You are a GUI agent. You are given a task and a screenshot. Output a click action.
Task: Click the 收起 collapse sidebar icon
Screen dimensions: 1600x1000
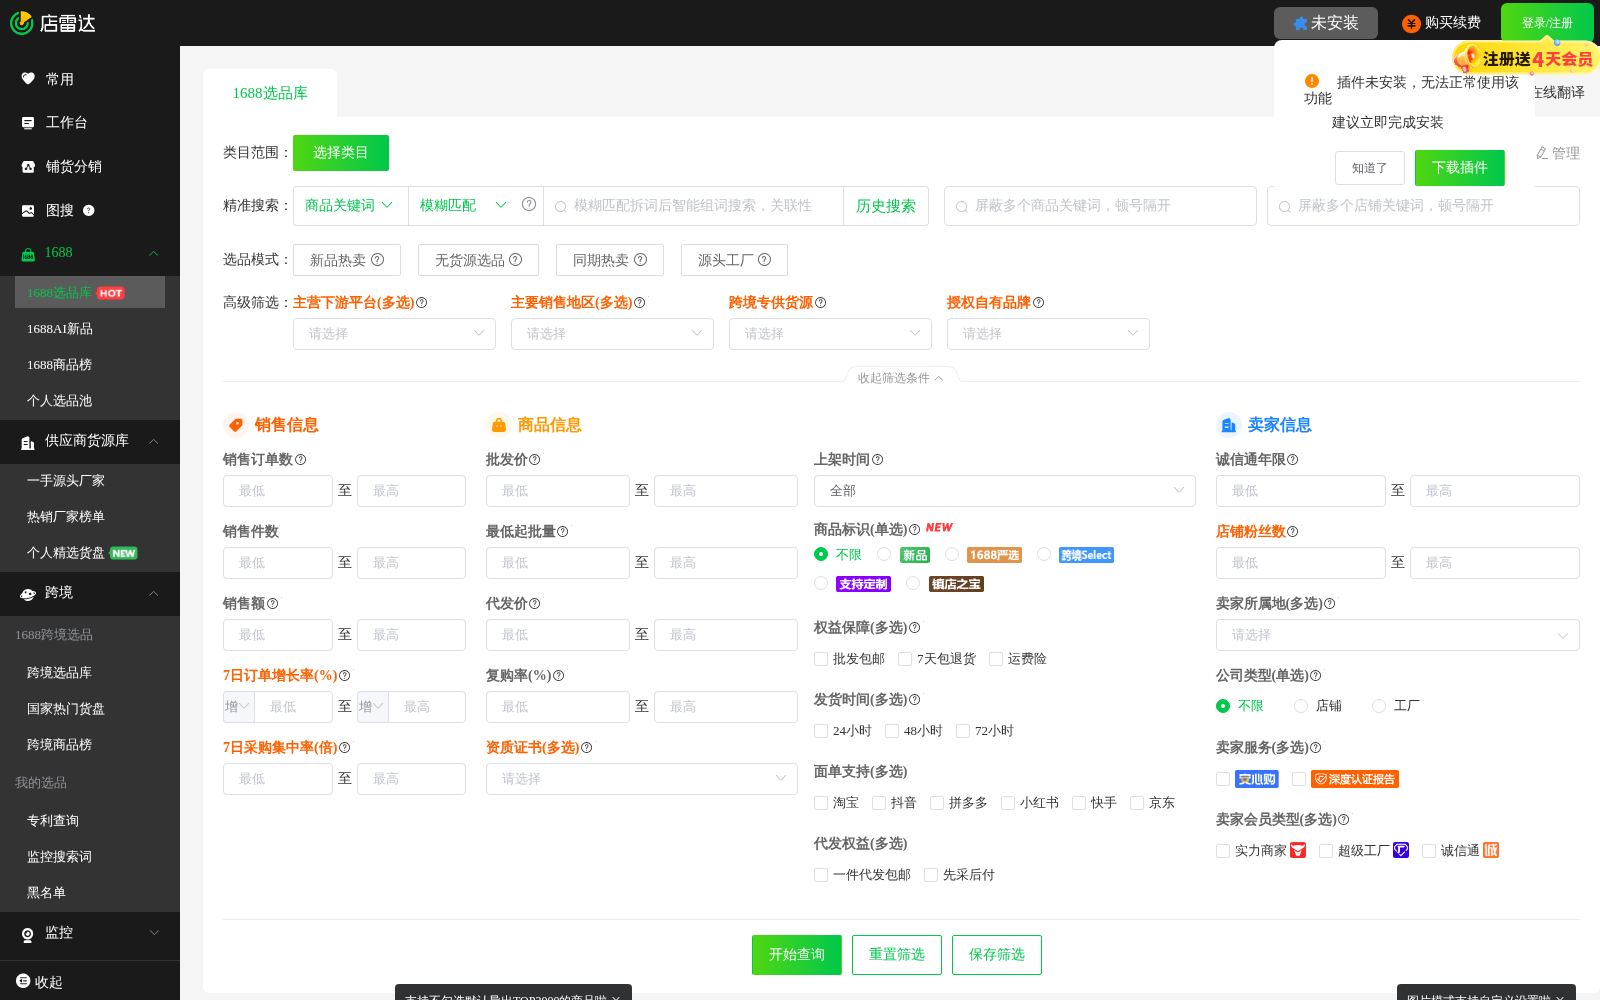(x=23, y=981)
